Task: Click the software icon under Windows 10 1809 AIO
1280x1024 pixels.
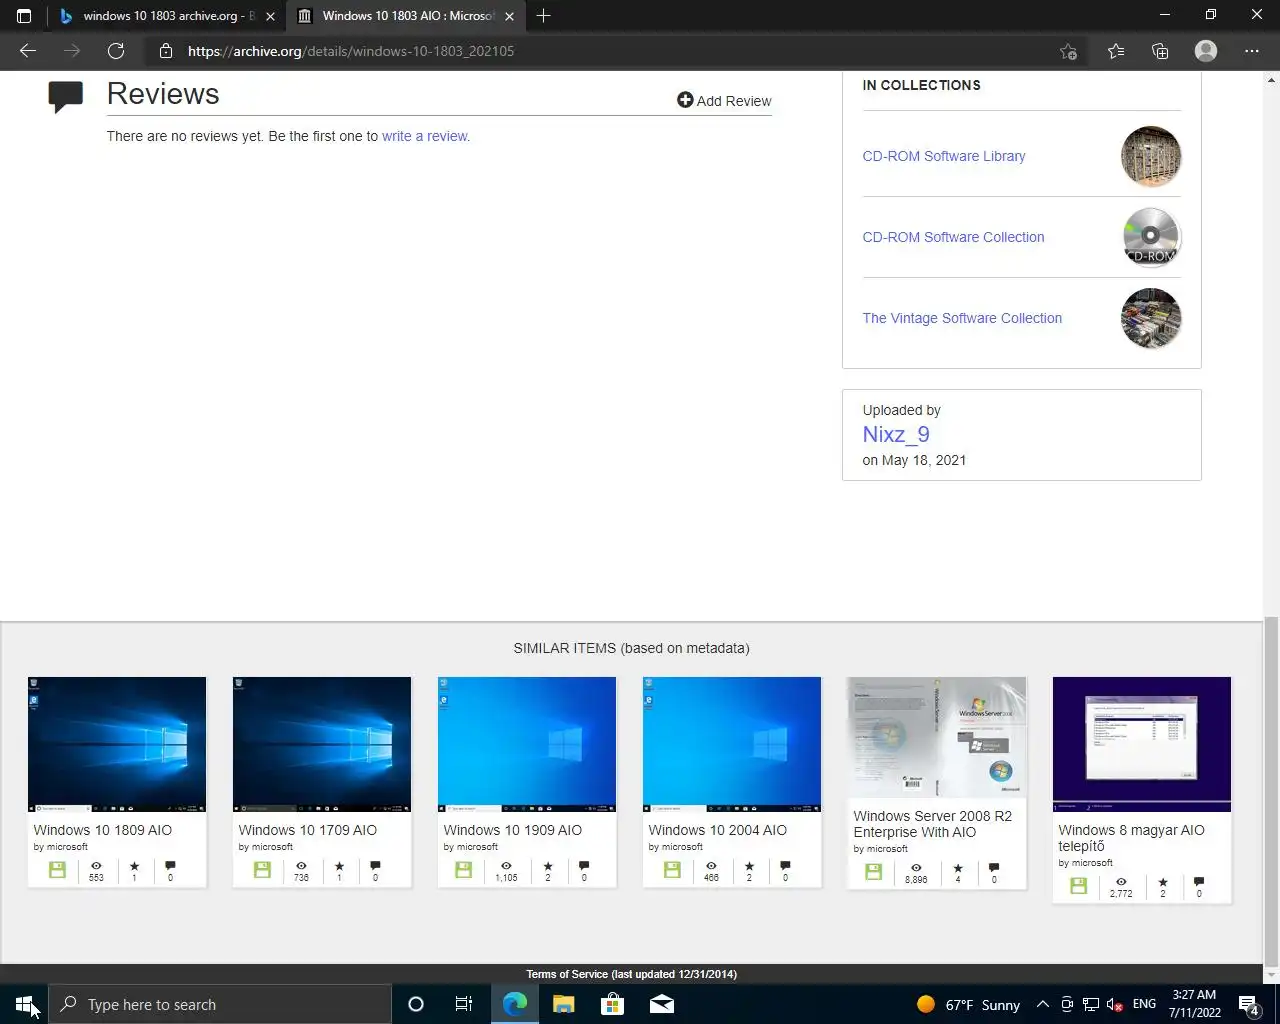Action: pos(57,870)
